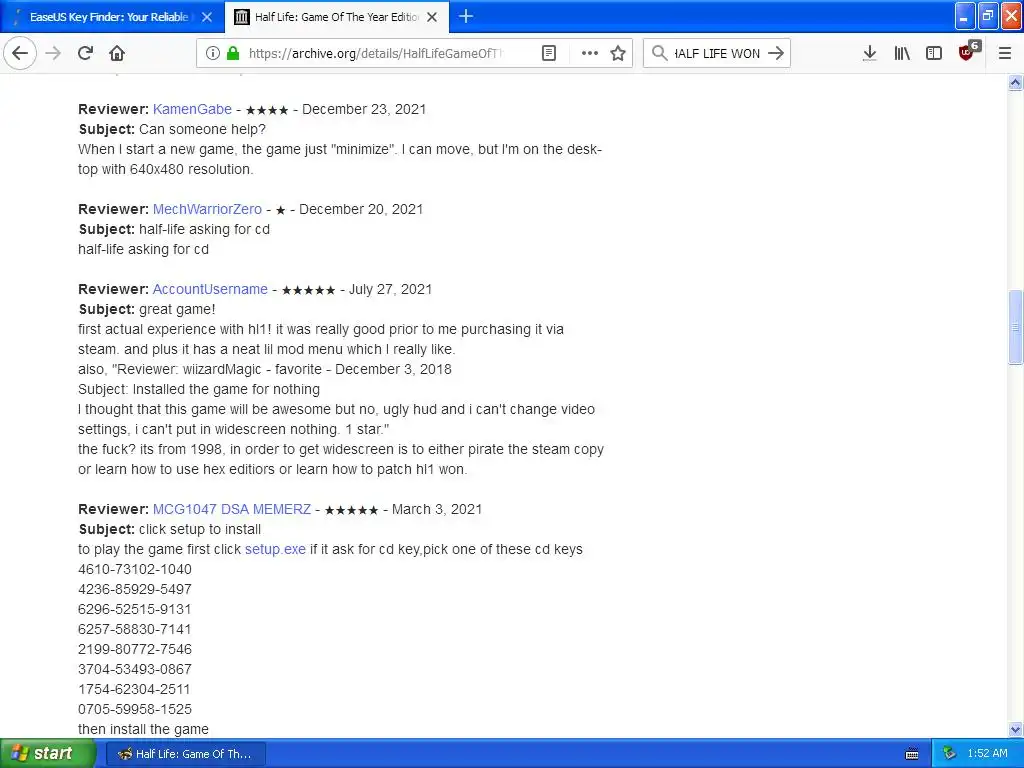Open page actions three-dot menu
This screenshot has height=768, width=1024.
589,53
